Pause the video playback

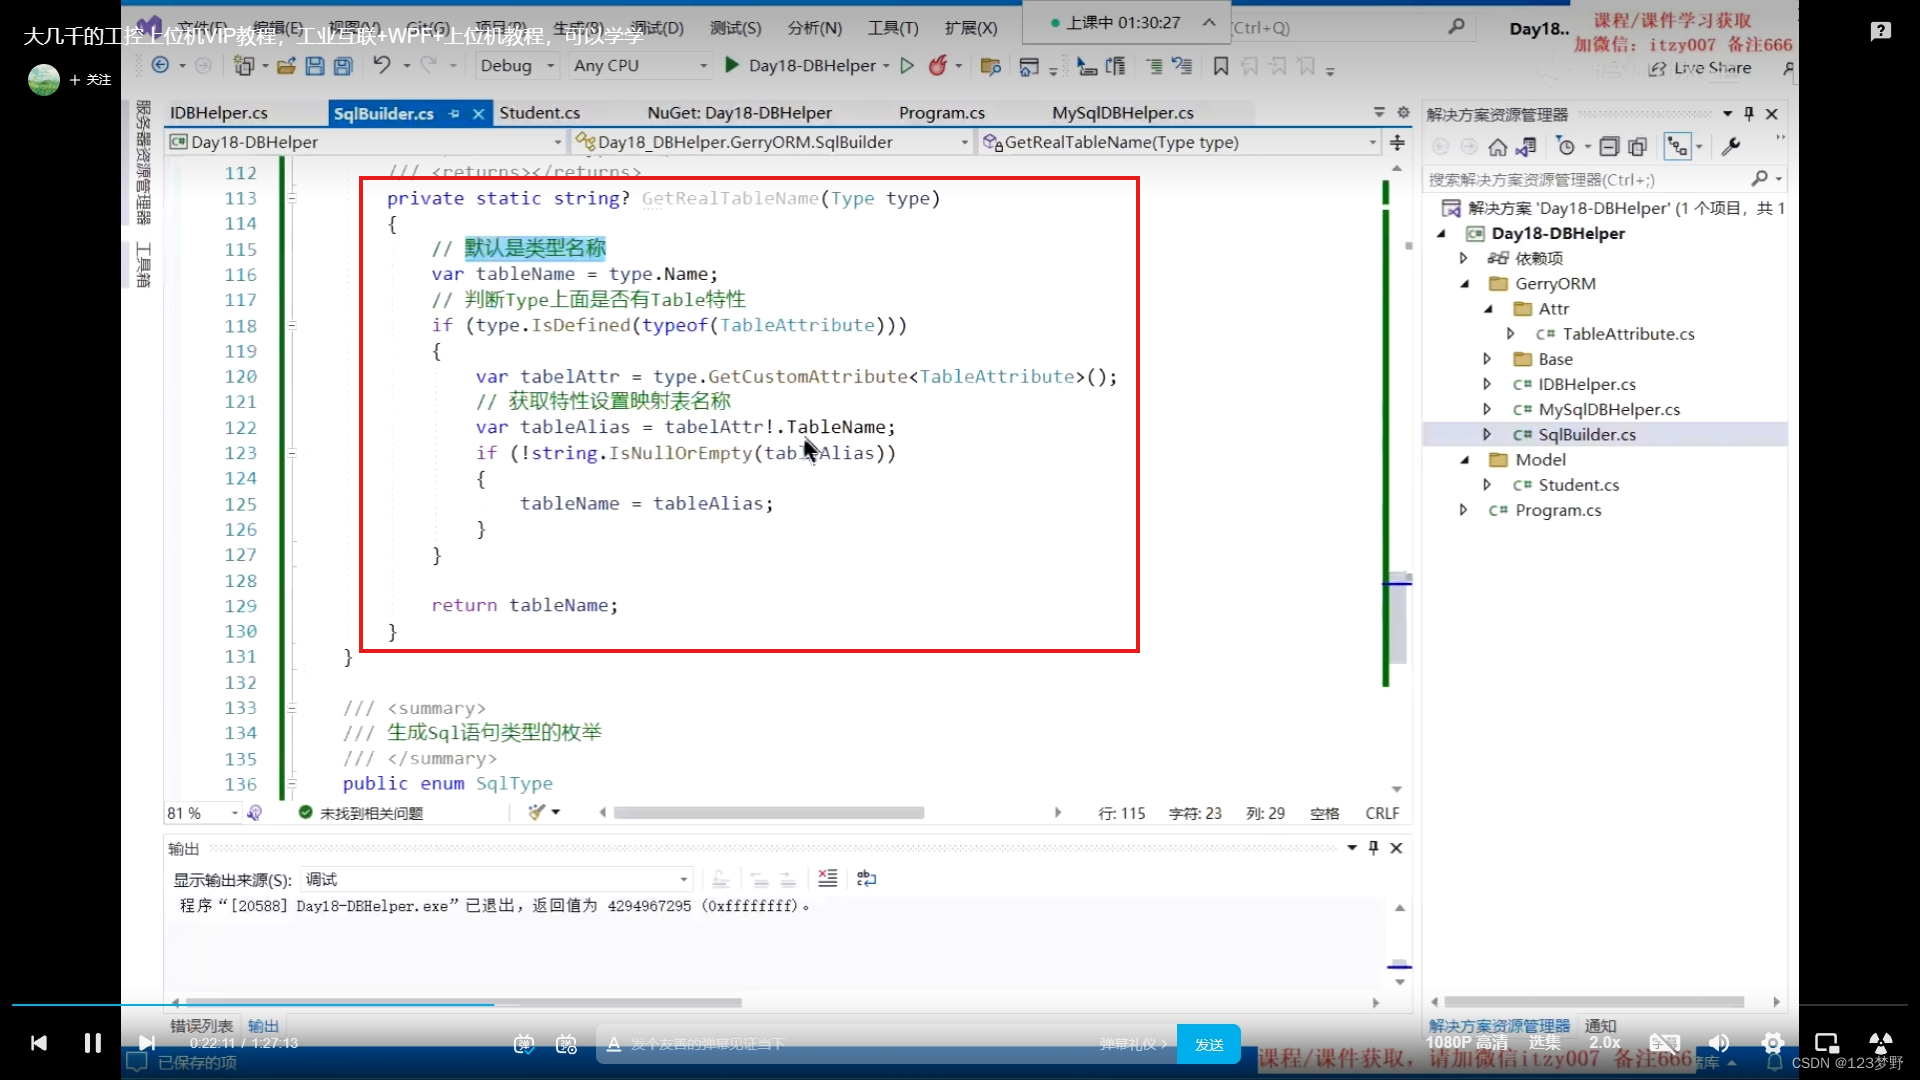click(x=92, y=1043)
